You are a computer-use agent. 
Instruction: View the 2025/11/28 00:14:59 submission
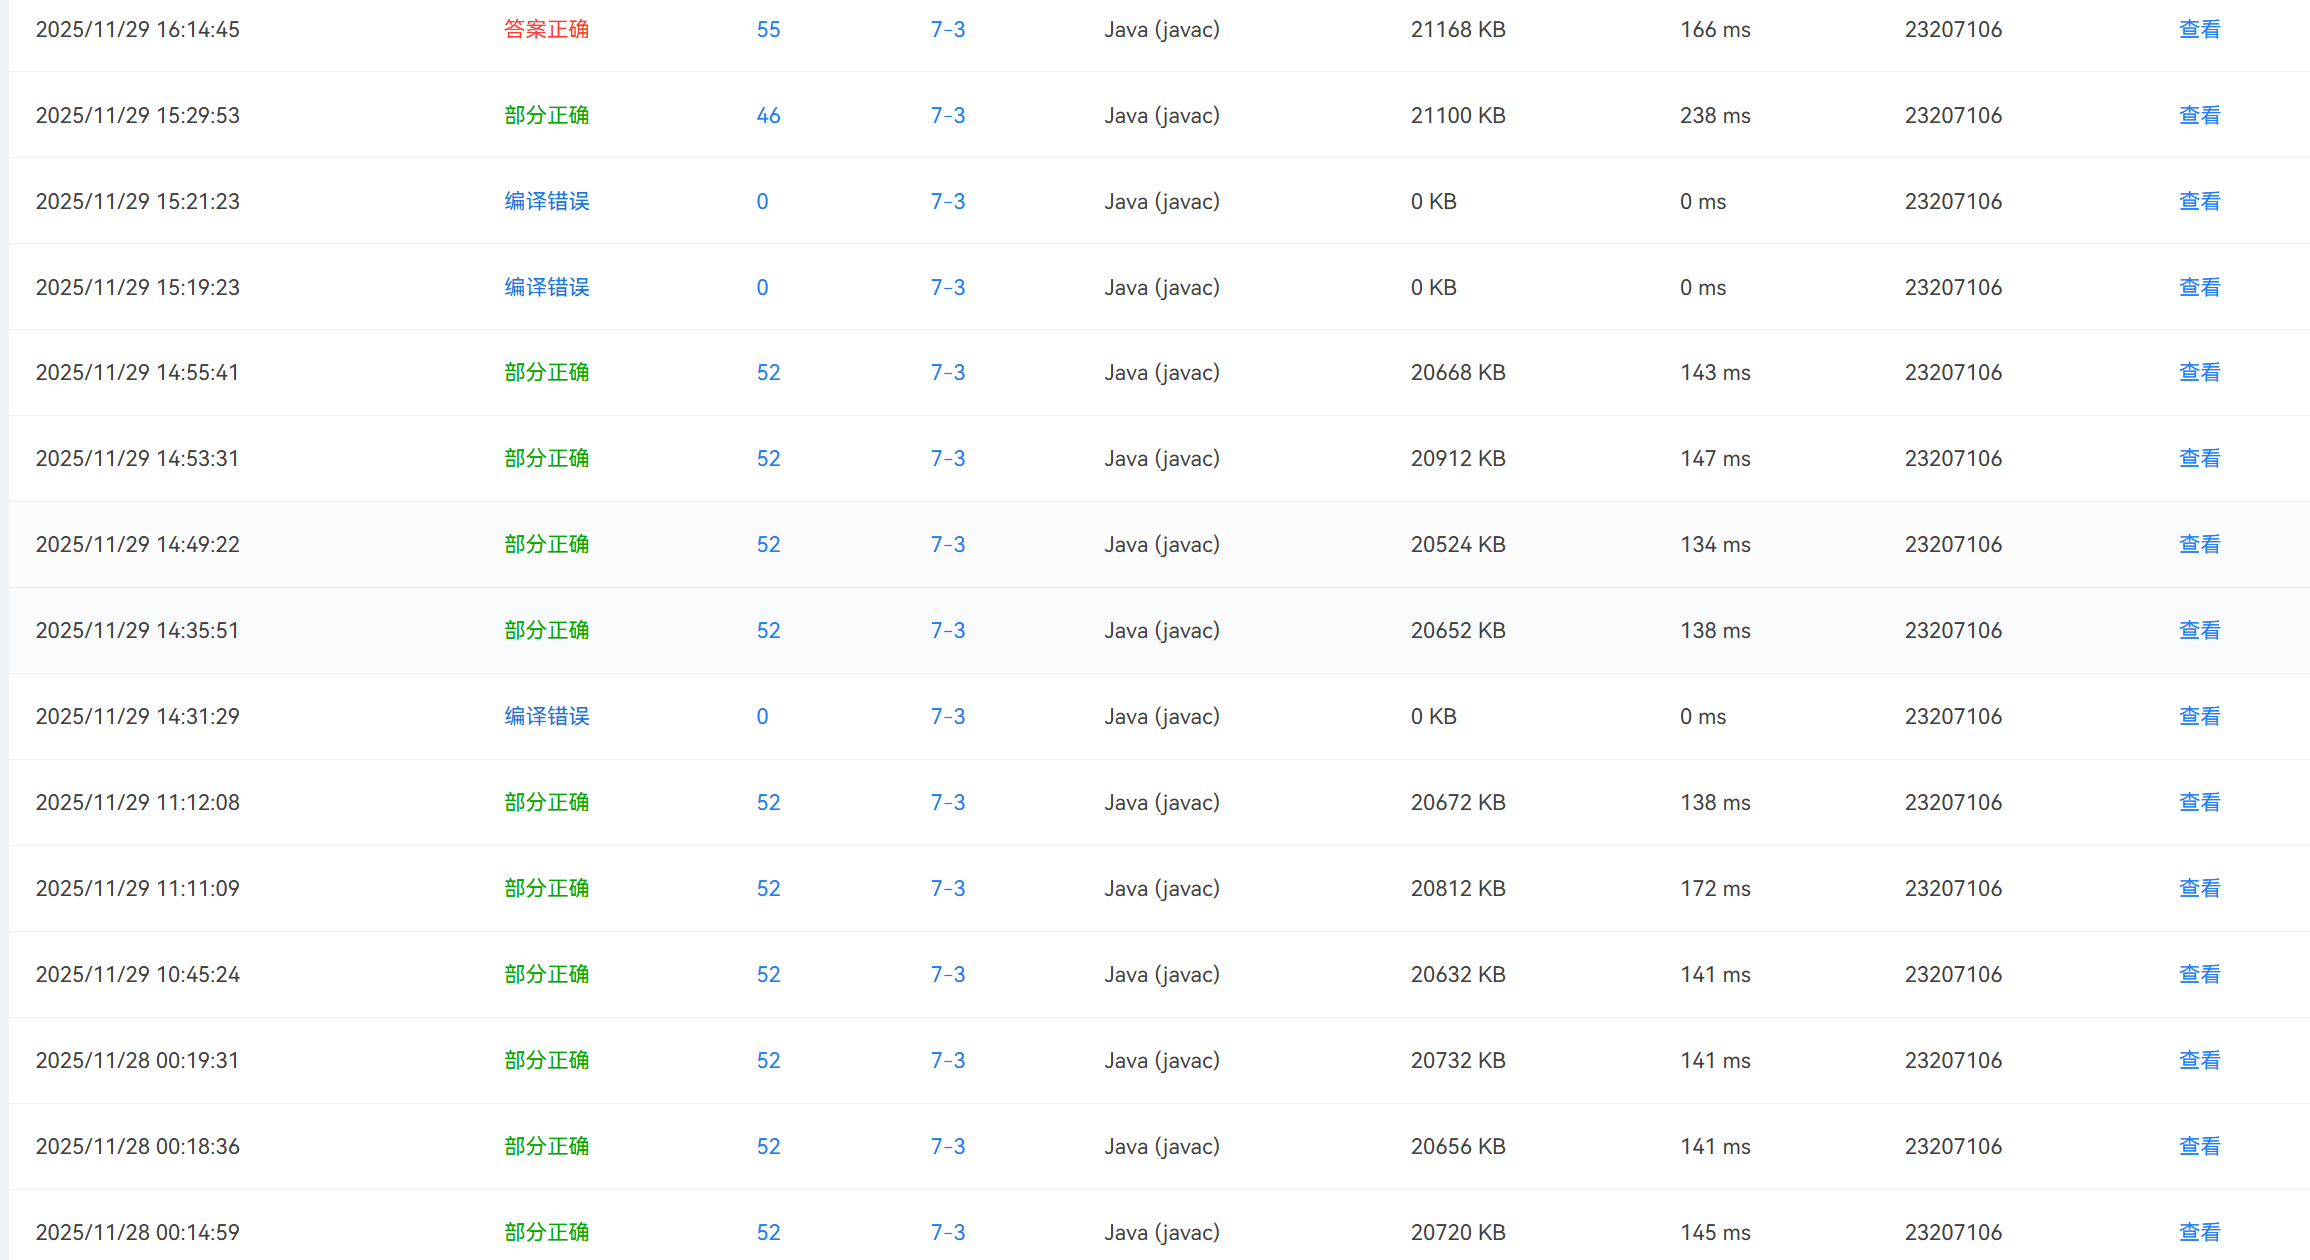coord(2199,1233)
